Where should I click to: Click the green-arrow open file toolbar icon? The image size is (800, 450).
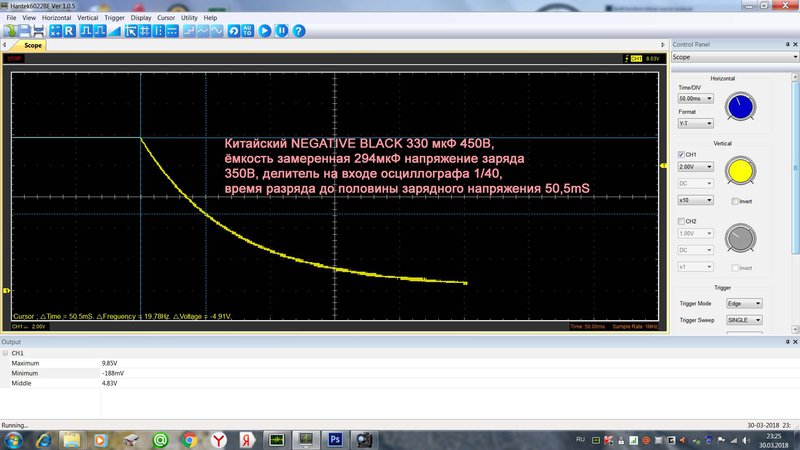[10, 31]
